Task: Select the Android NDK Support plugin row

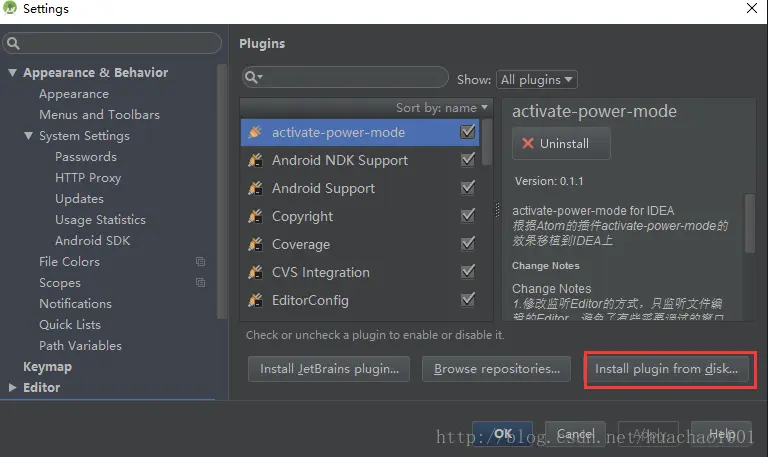Action: [x=360, y=160]
